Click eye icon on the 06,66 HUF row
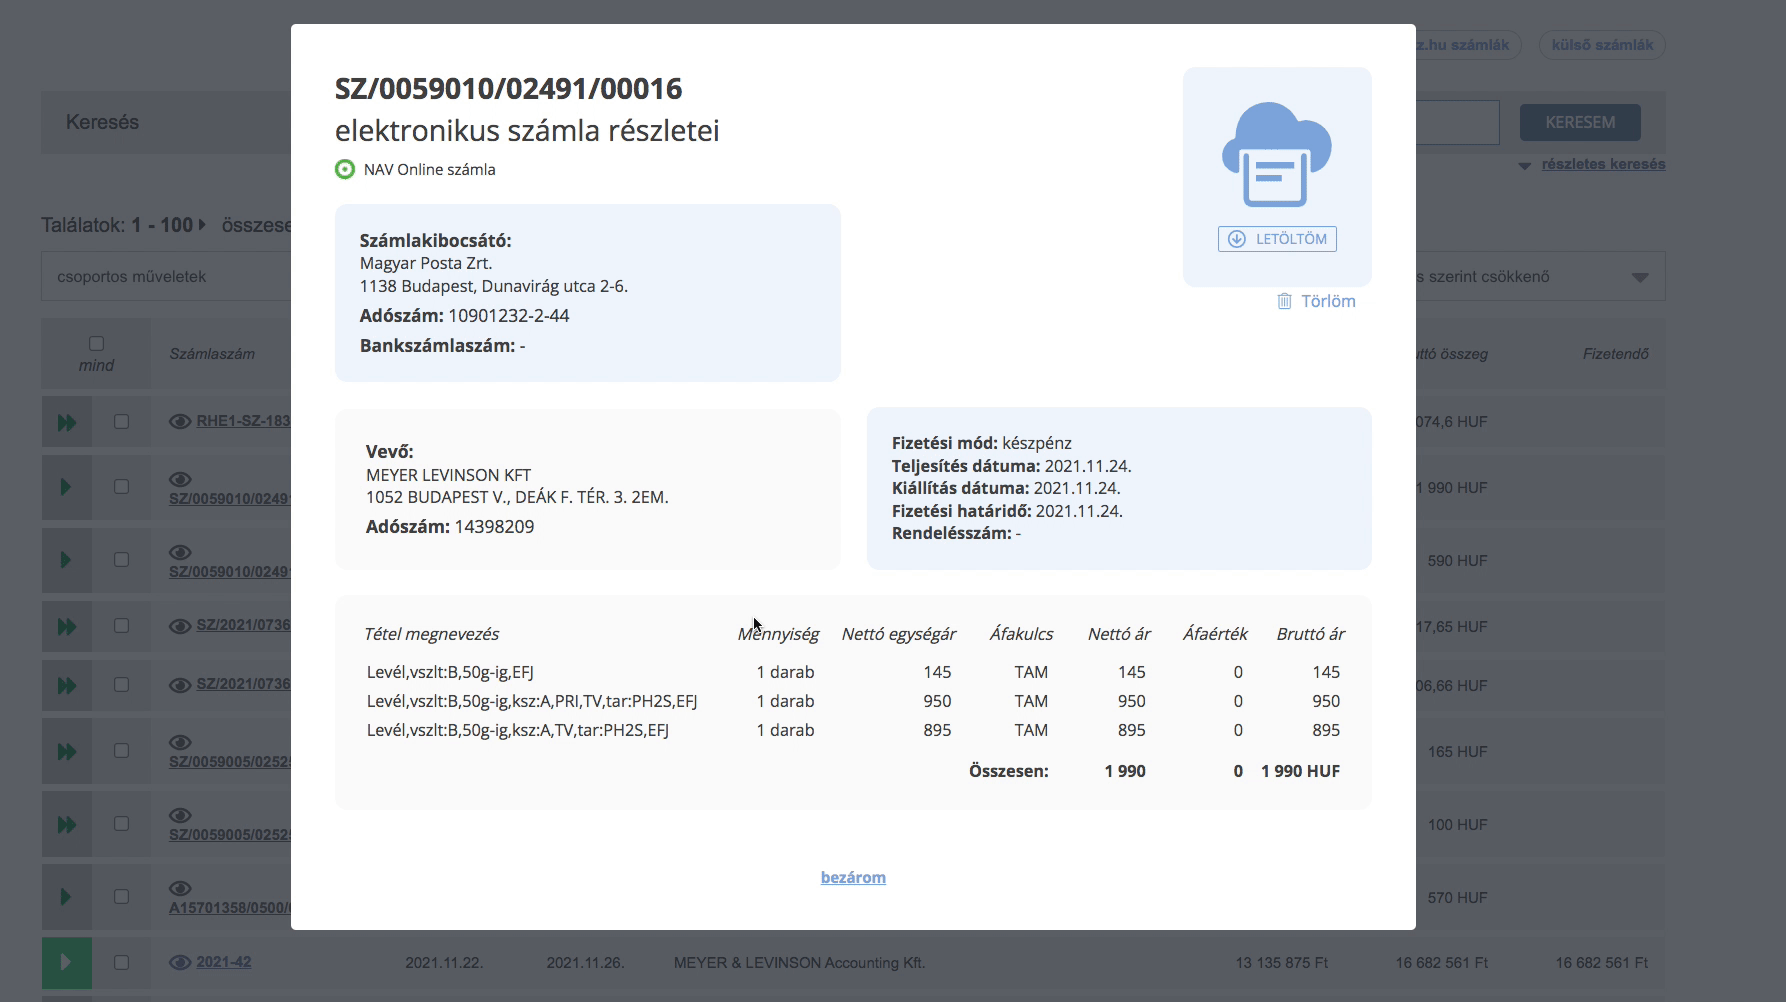Screen dimensions: 1786x1002 coord(180,685)
